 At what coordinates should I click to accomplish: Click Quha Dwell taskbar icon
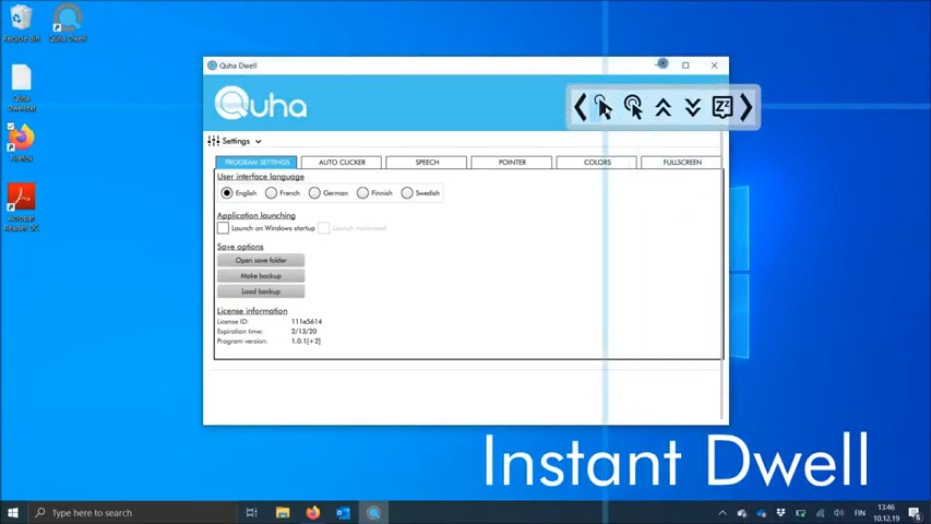click(373, 512)
